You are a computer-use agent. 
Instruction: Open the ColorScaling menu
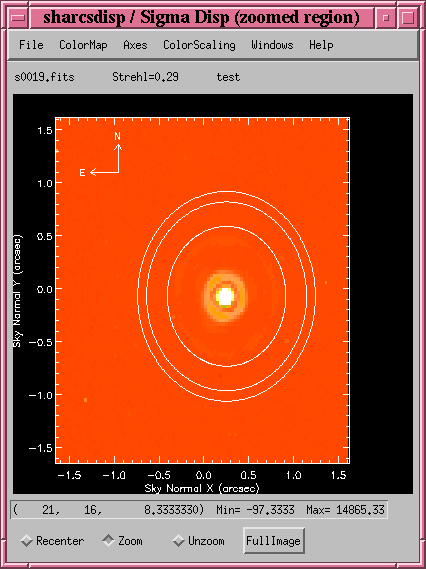199,45
